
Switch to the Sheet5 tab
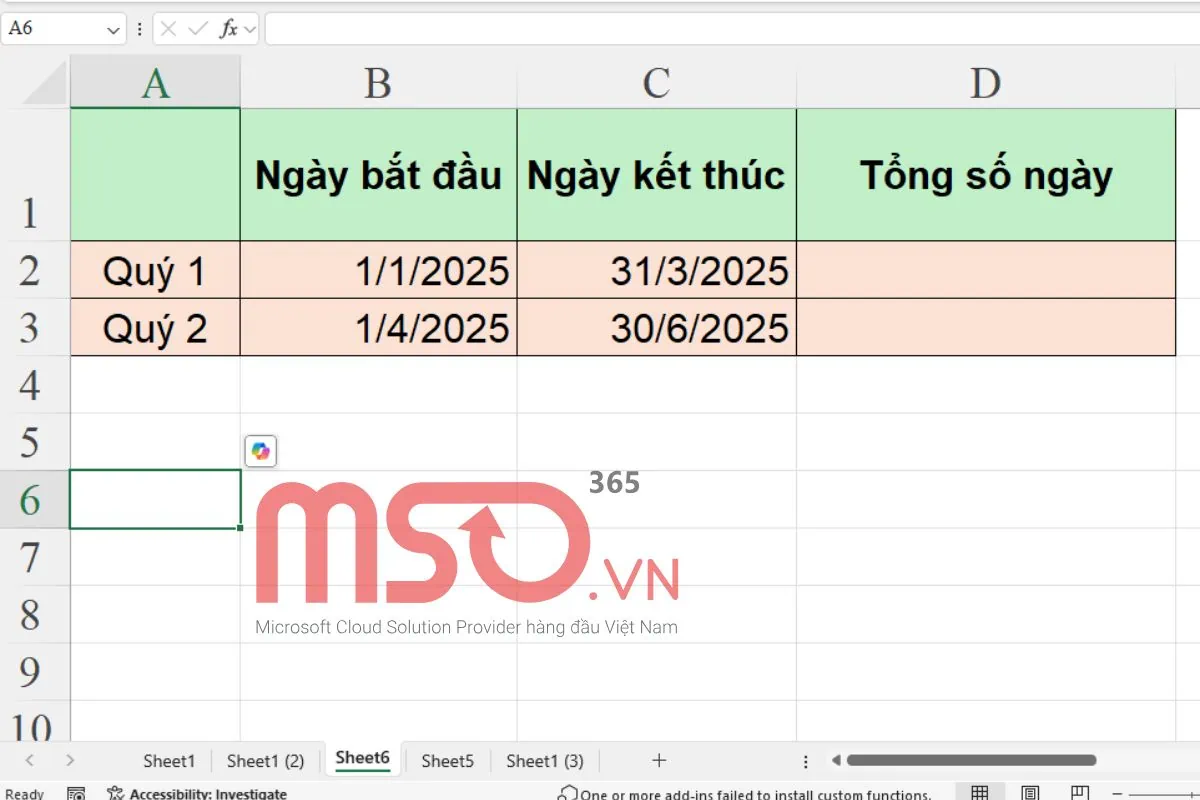click(x=447, y=761)
